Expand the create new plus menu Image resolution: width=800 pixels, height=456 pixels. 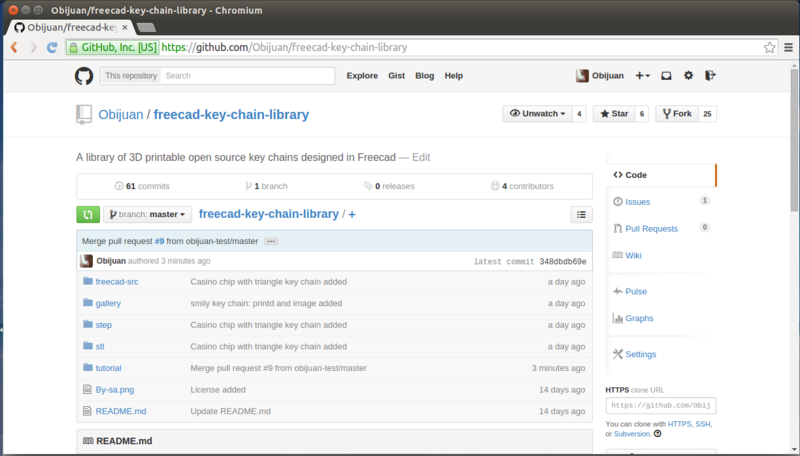643,76
